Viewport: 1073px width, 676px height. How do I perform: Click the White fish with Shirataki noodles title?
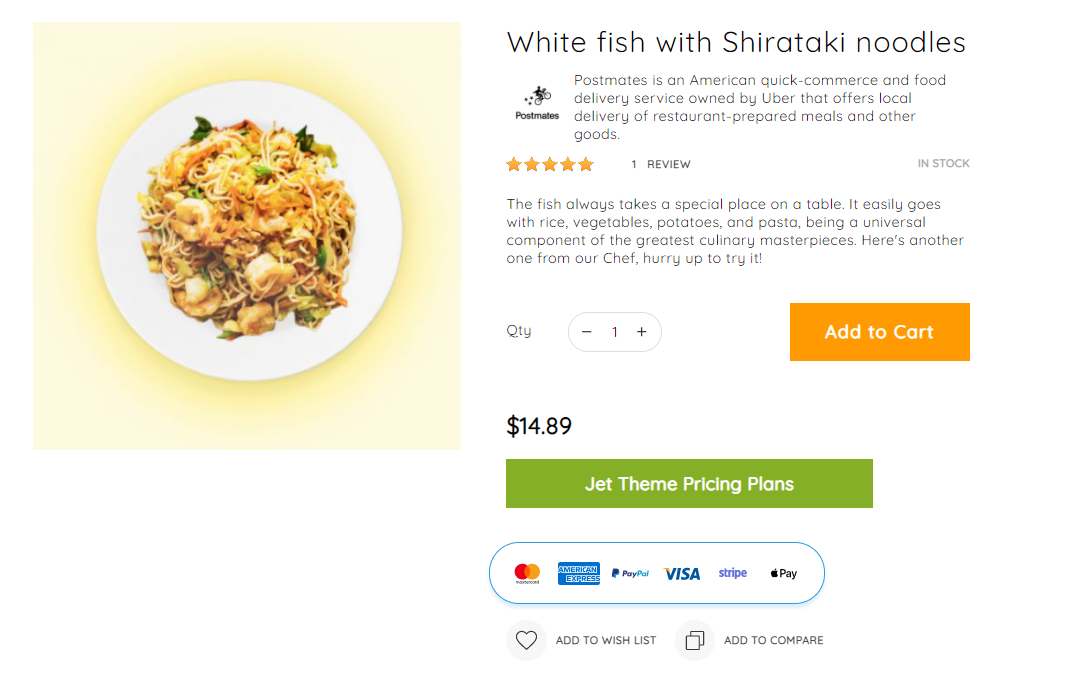[736, 42]
